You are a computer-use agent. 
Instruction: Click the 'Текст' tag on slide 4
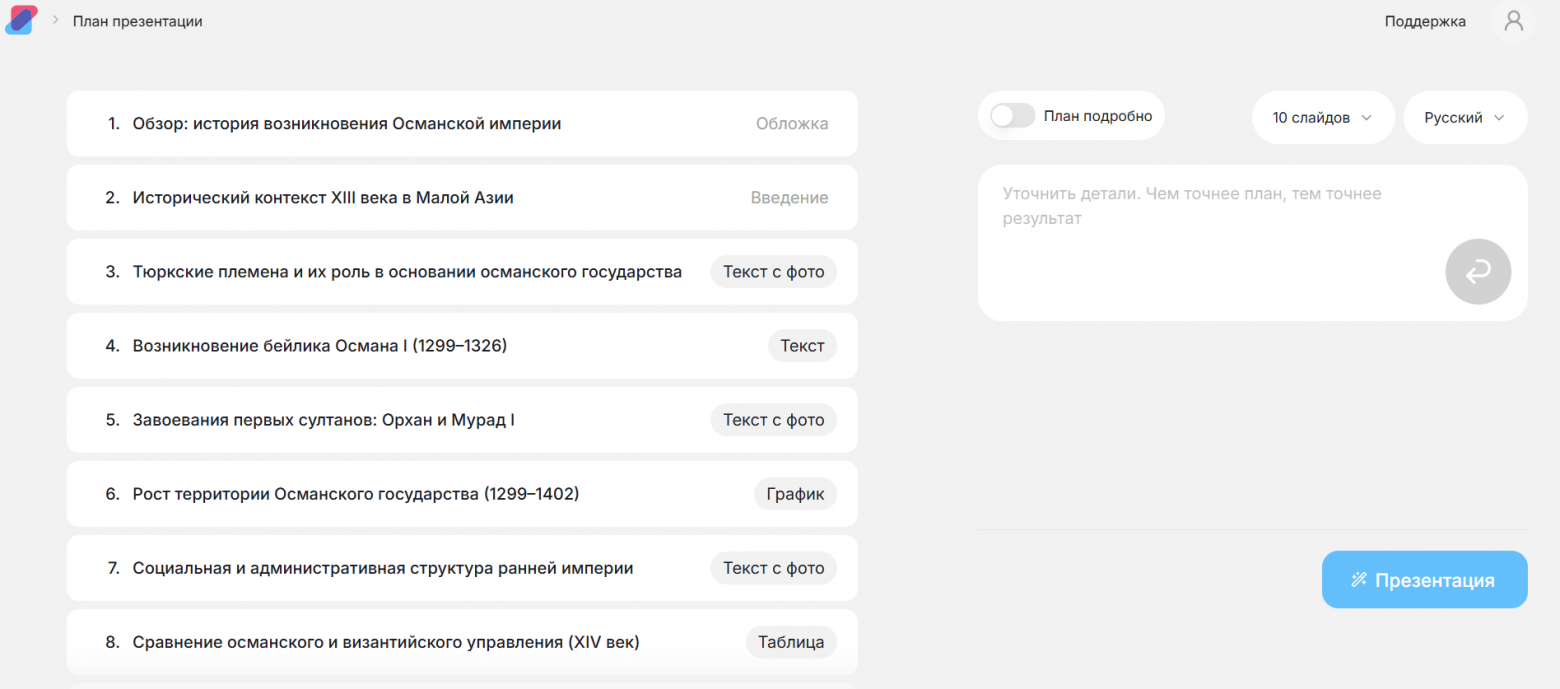coord(802,346)
